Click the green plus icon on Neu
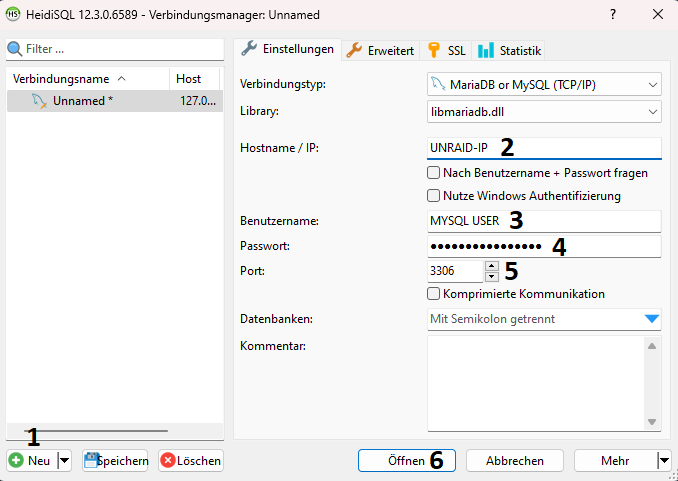 pyautogui.click(x=16, y=460)
